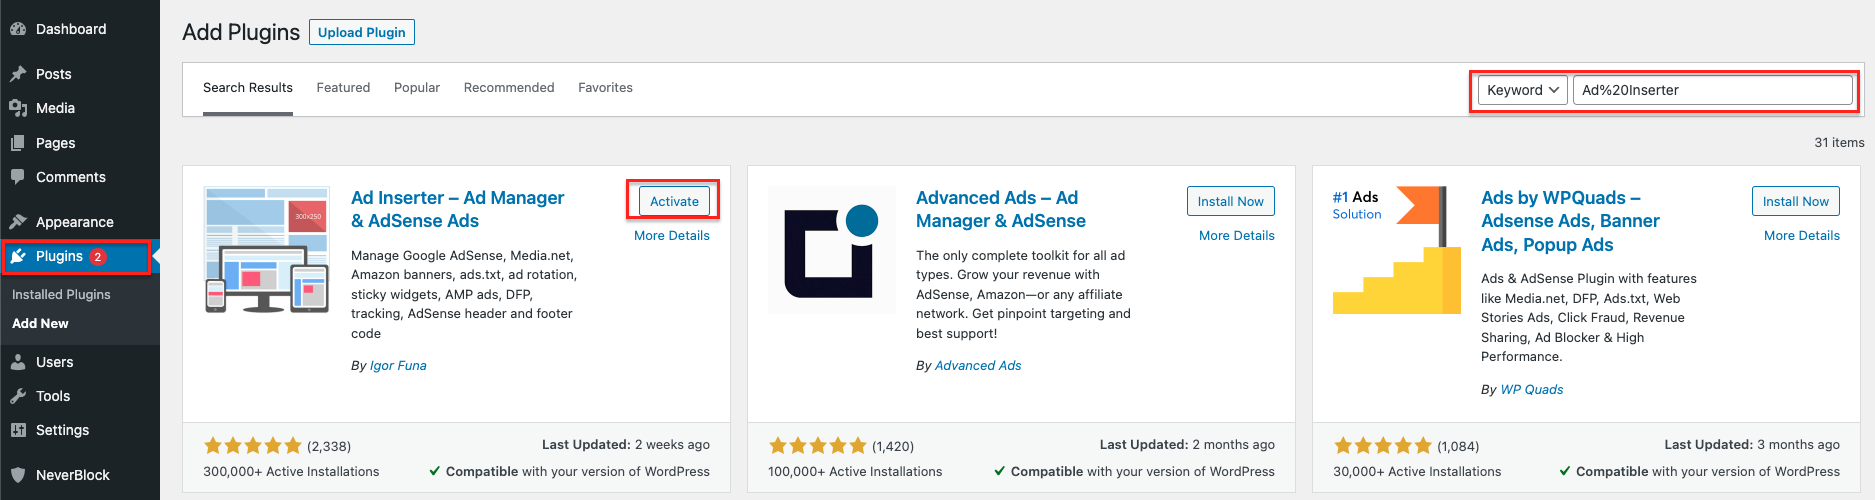The width and height of the screenshot is (1875, 500).
Task: Click the Appearance paintbrush icon
Action: [18, 222]
